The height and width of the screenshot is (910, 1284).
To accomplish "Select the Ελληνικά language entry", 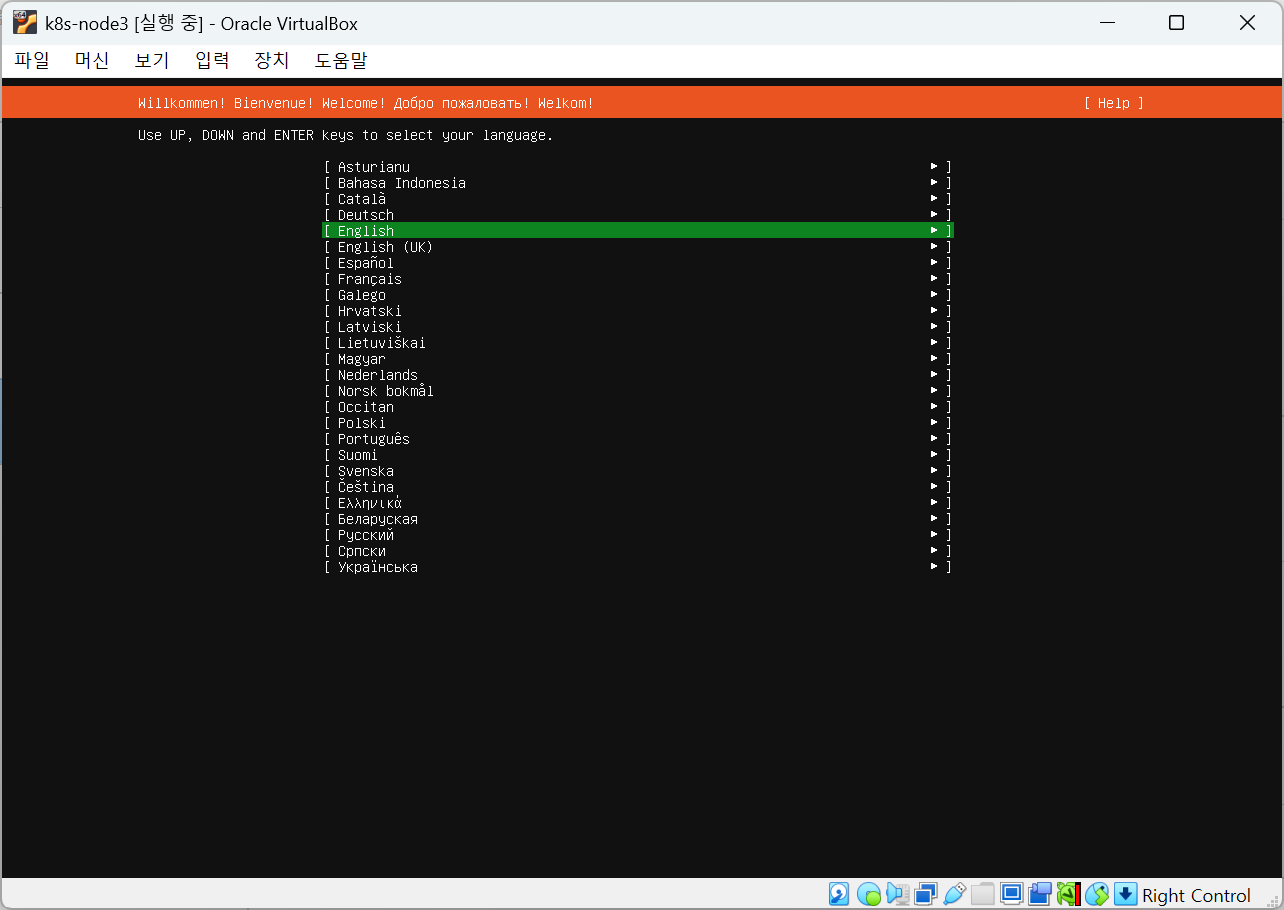I will coord(638,503).
